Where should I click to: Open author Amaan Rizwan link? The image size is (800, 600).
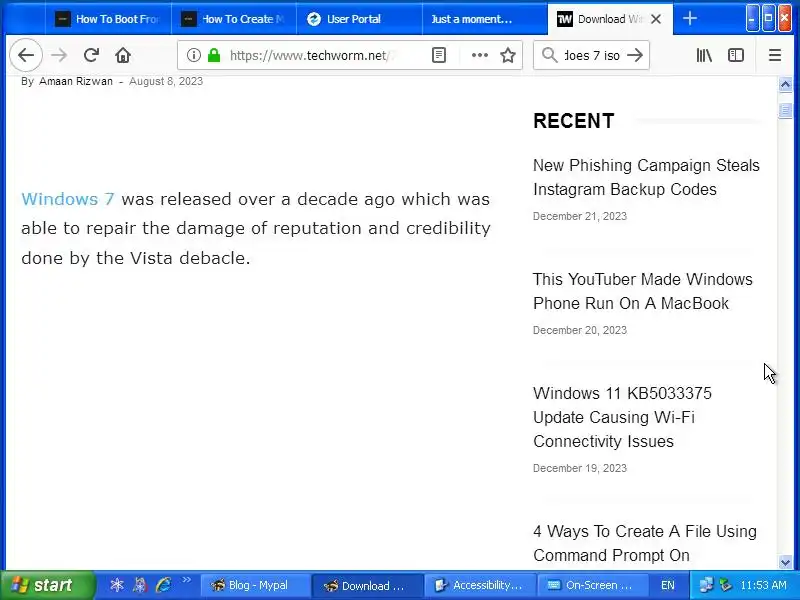(x=76, y=81)
